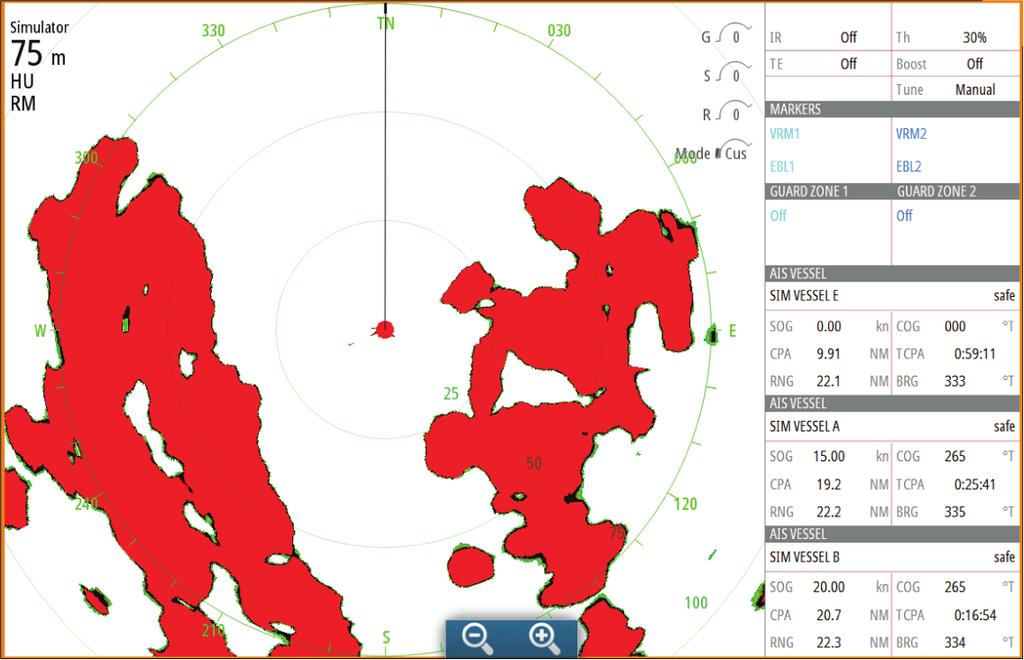Click the 75 m range readout
This screenshot has height=660, width=1024.
[38, 54]
